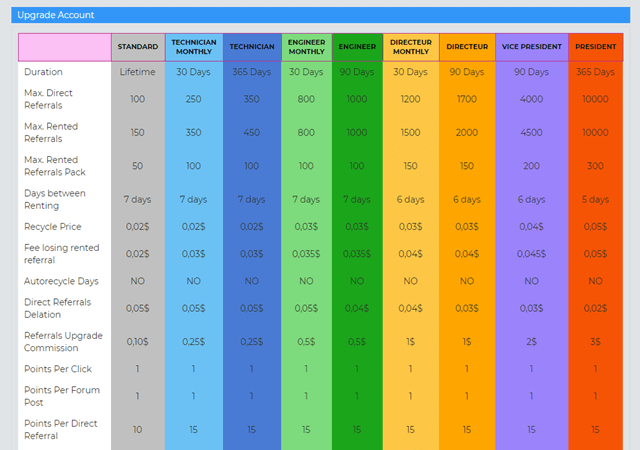Click the 0,02$ Delation cell under President
The height and width of the screenshot is (450, 640).
point(595,308)
